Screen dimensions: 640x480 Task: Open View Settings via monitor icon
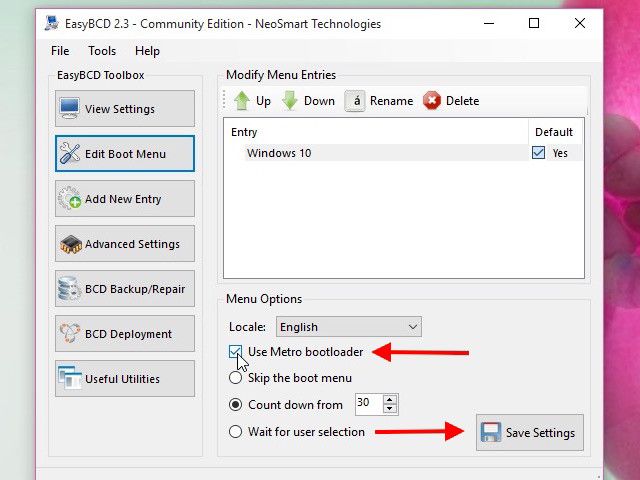point(69,109)
